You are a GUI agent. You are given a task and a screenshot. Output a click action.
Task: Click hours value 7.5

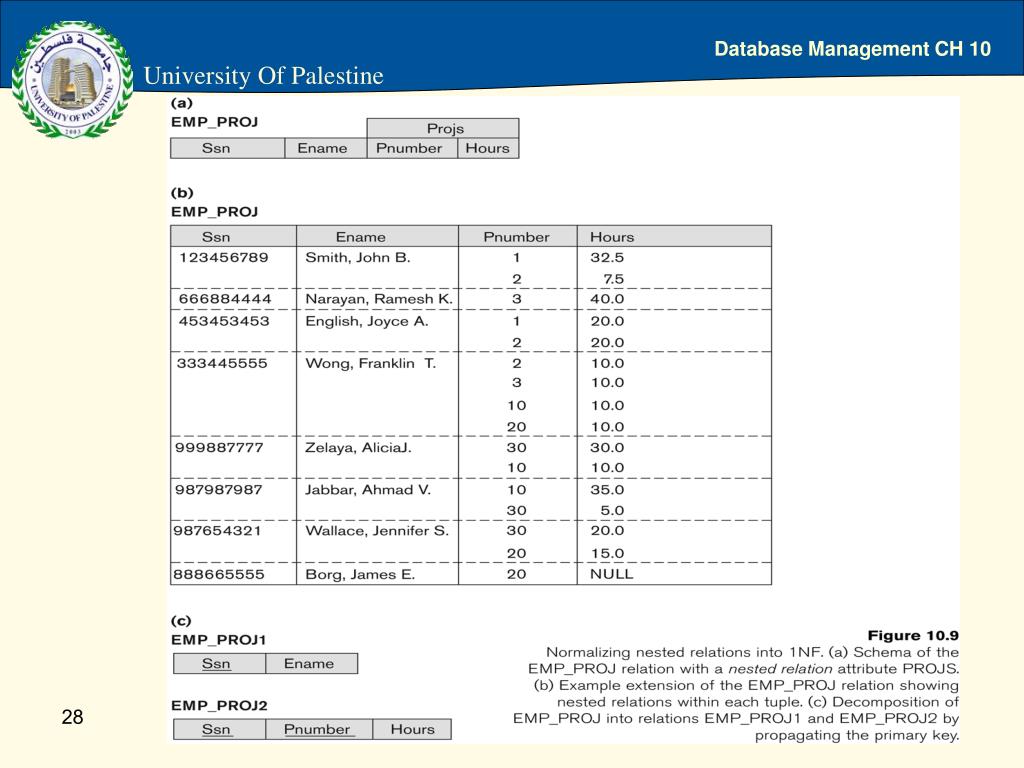pyautogui.click(x=613, y=279)
